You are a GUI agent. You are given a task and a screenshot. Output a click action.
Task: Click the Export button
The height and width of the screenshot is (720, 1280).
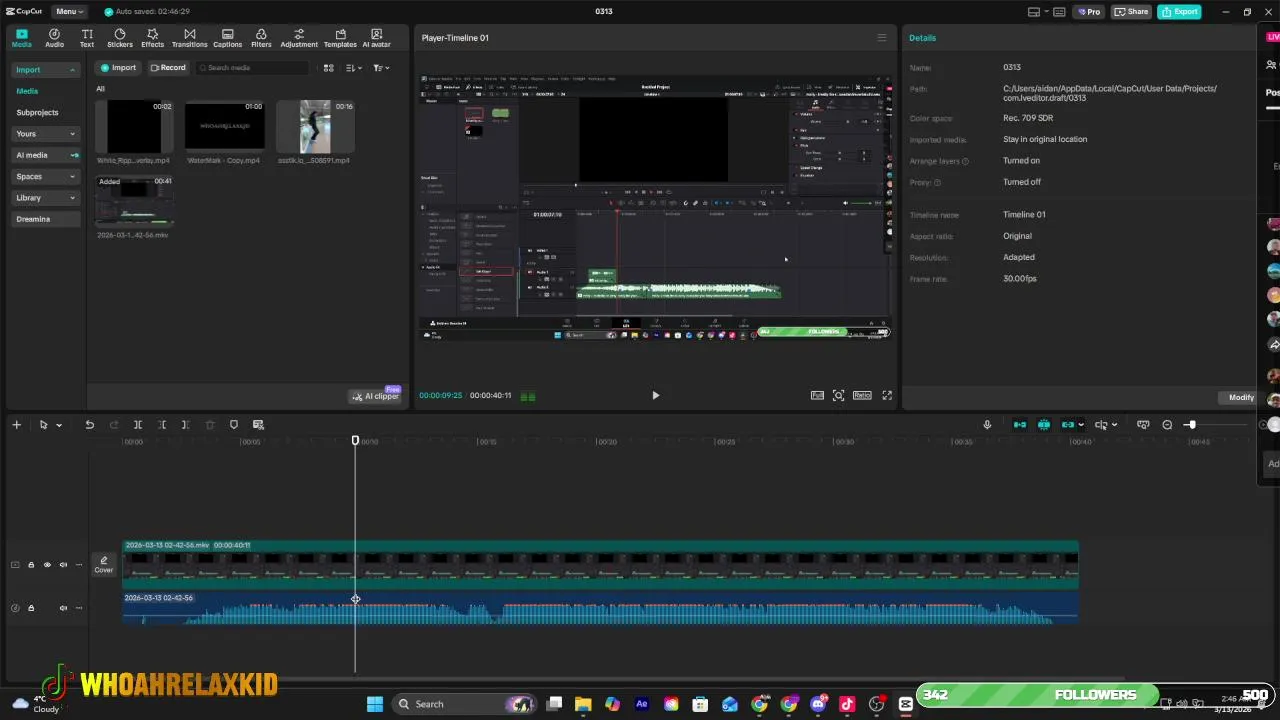(1179, 12)
